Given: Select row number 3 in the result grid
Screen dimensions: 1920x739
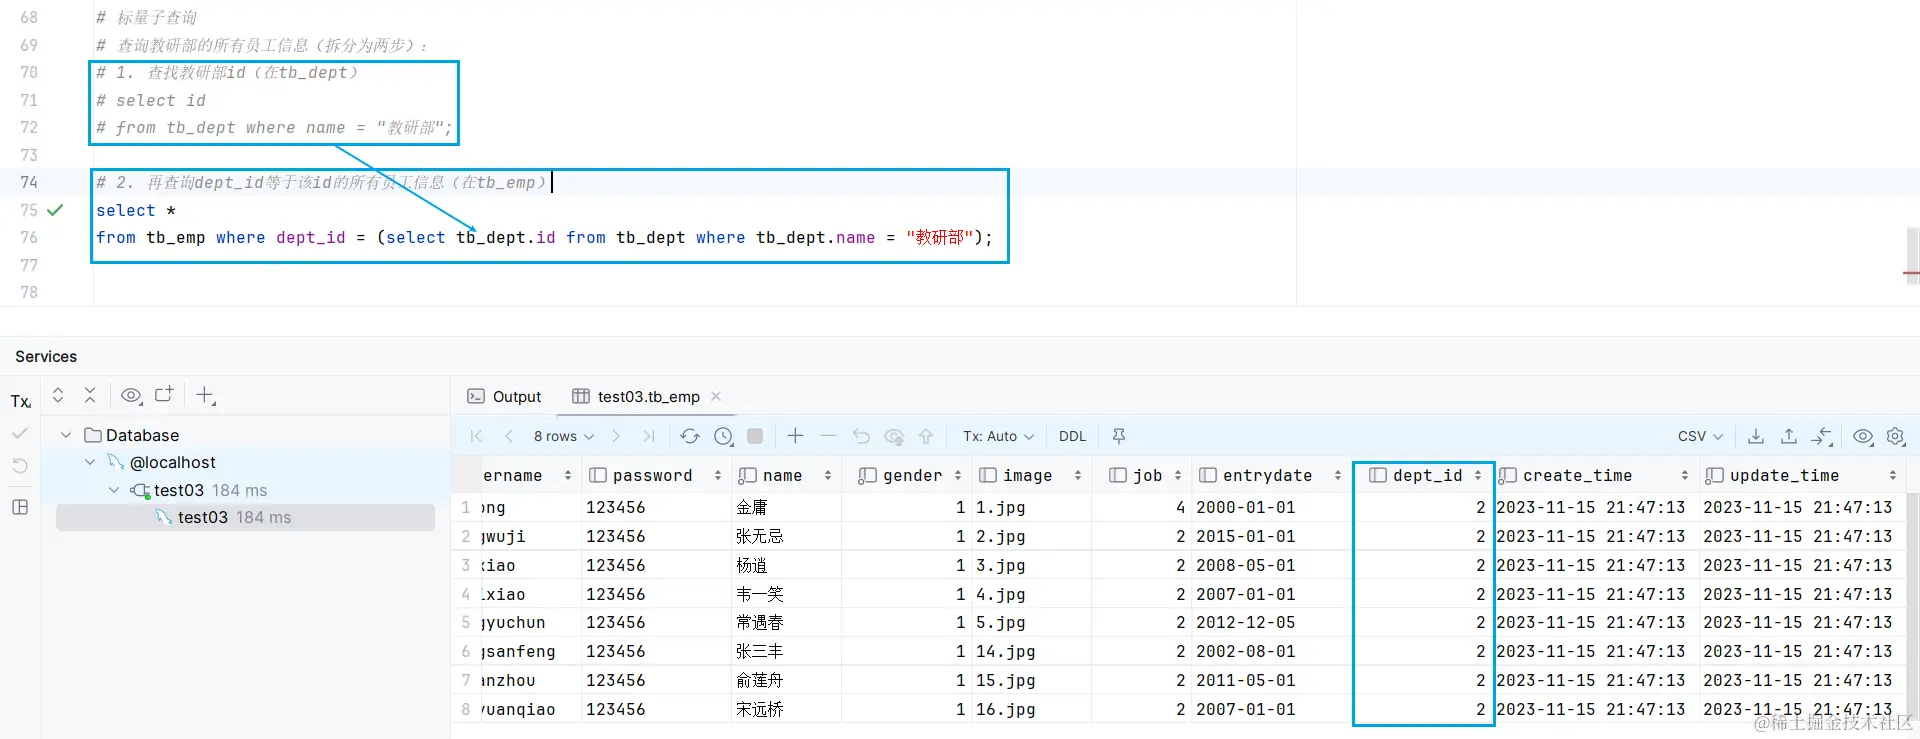Looking at the screenshot, I should pyautogui.click(x=466, y=565).
